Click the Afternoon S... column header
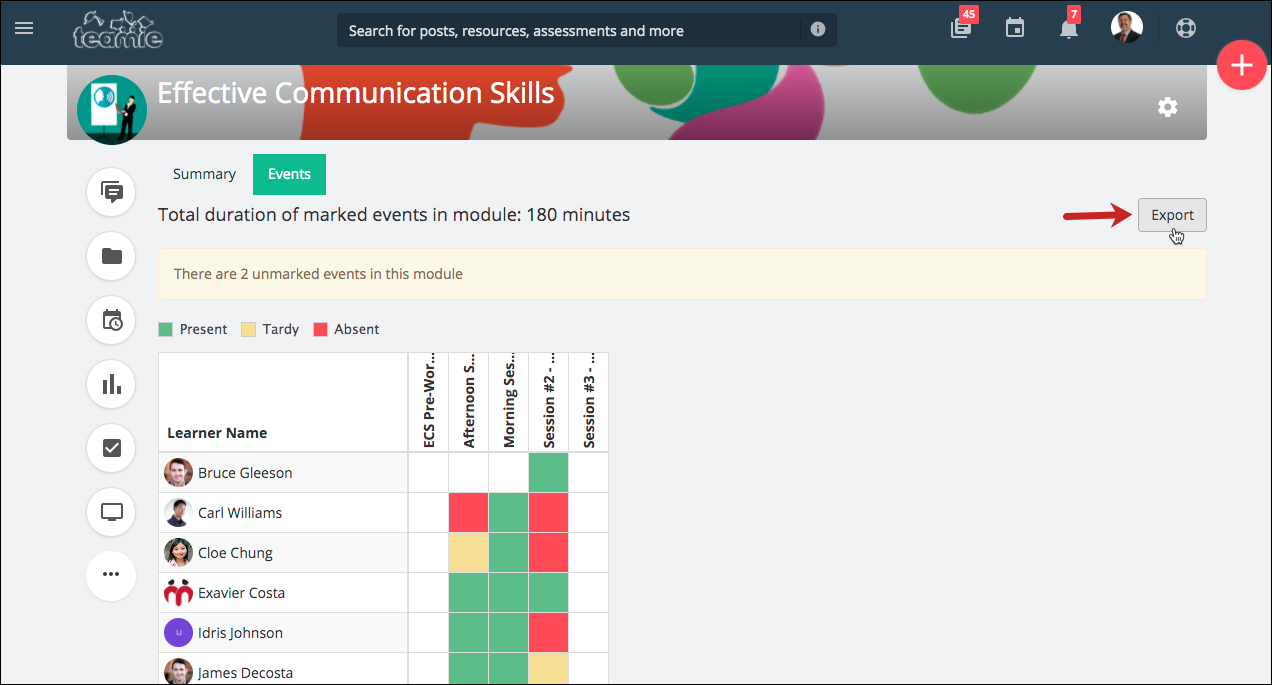 coord(469,401)
